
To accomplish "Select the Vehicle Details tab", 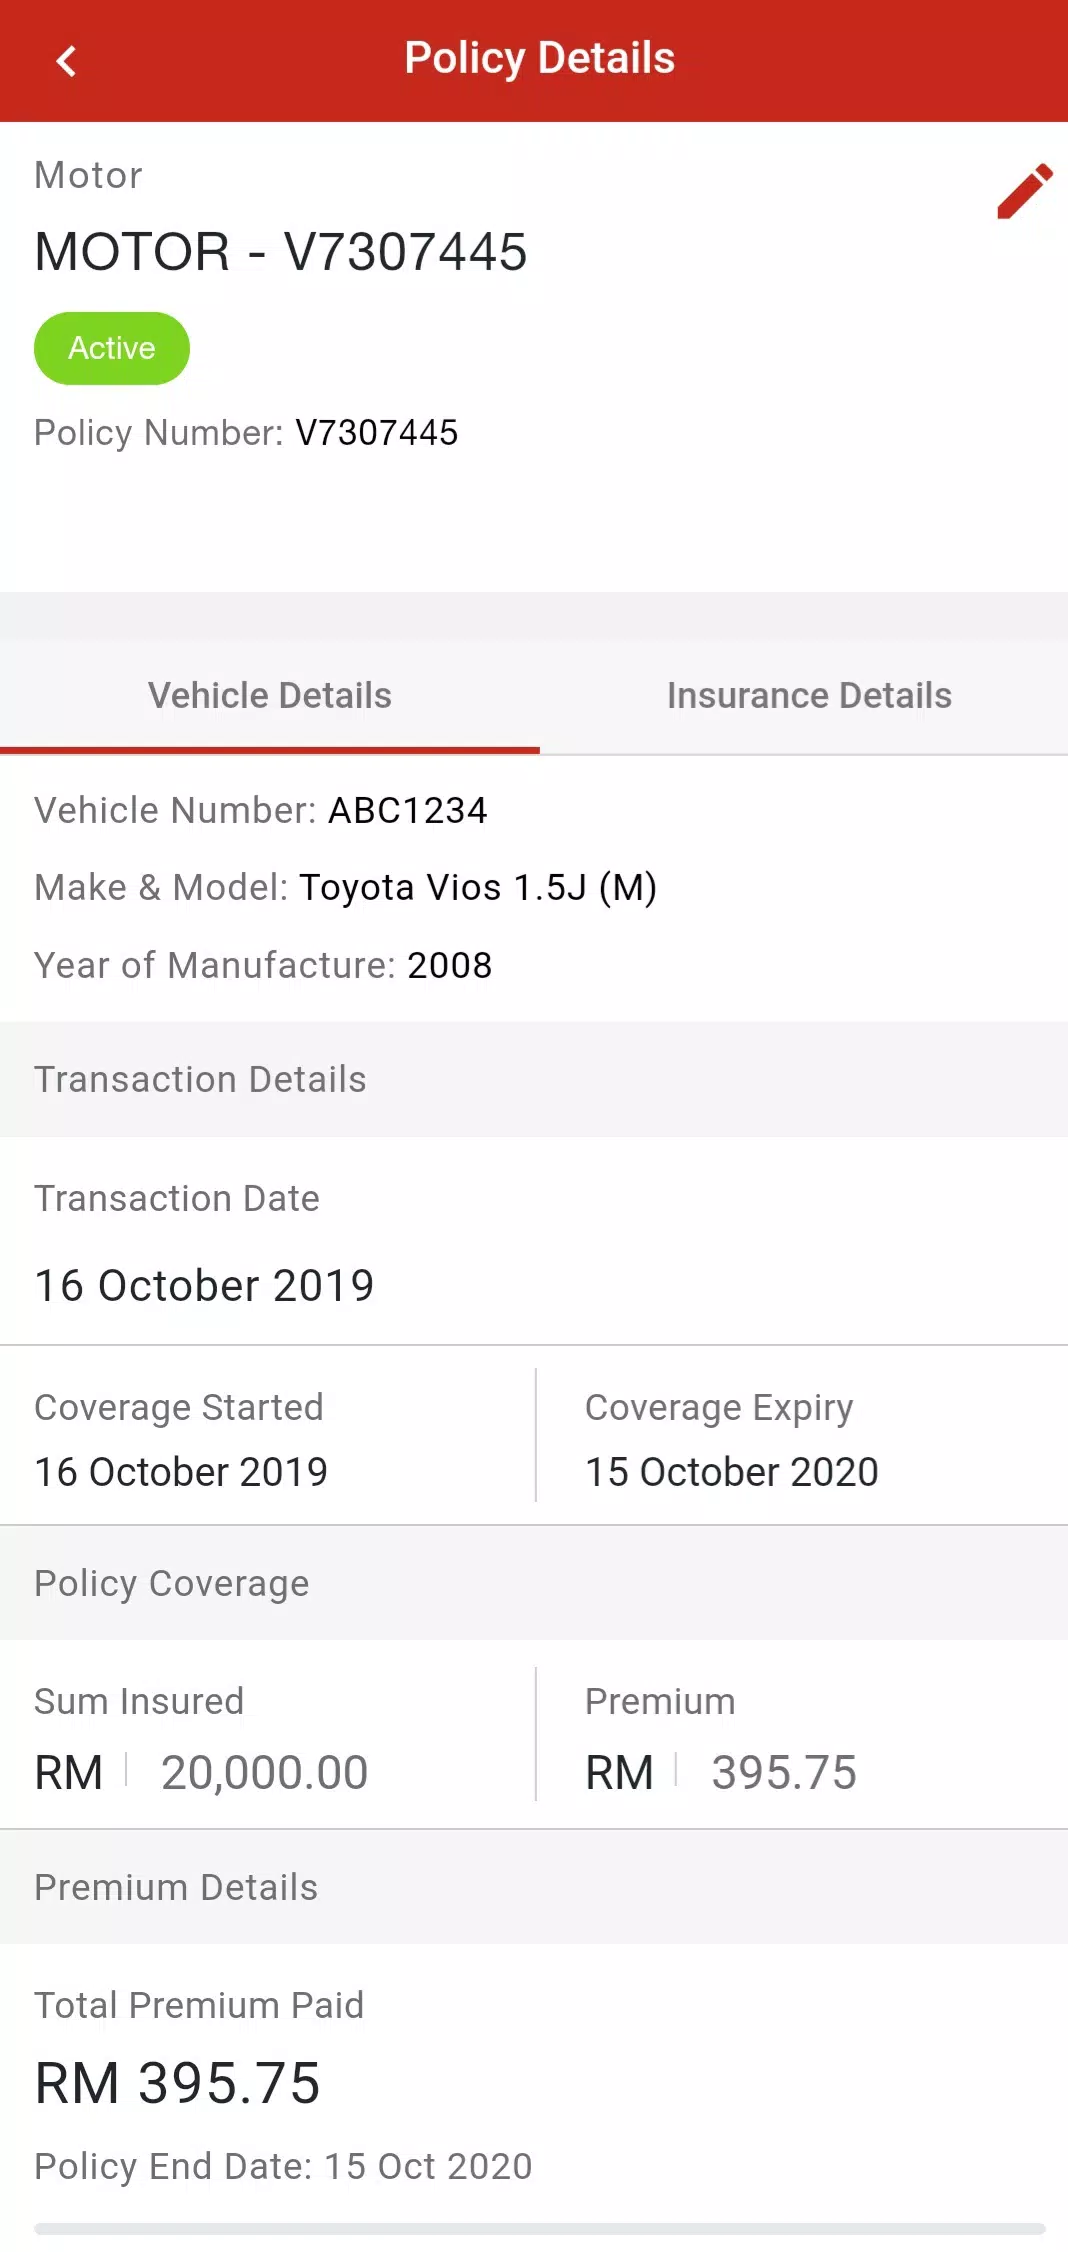I will click(270, 696).
